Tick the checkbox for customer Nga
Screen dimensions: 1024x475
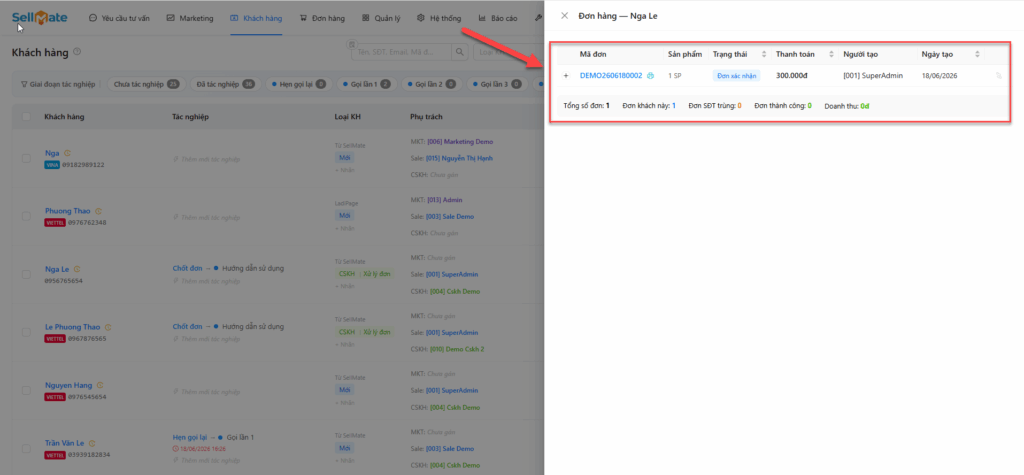[x=26, y=158]
